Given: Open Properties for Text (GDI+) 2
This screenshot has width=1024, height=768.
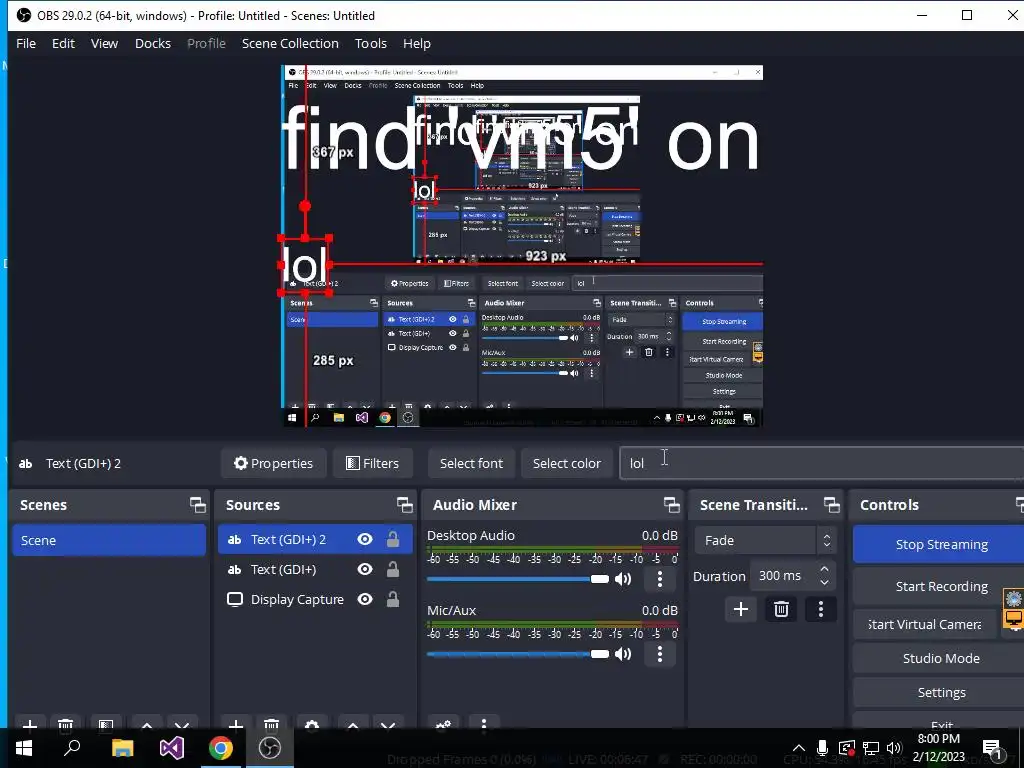Looking at the screenshot, I should [273, 463].
